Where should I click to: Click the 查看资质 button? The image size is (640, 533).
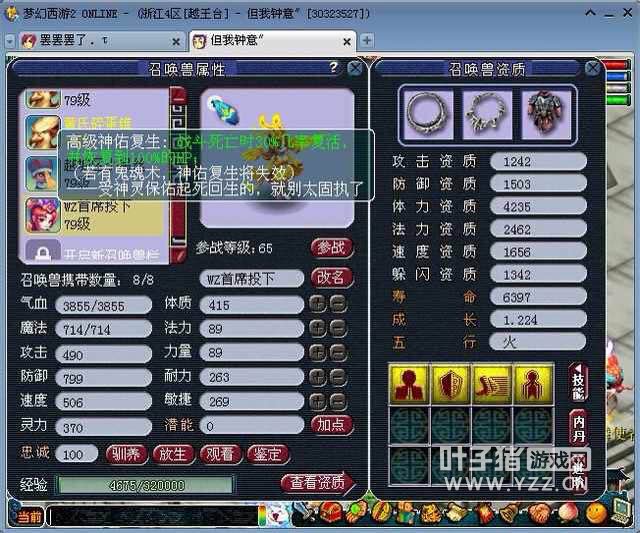click(318, 483)
